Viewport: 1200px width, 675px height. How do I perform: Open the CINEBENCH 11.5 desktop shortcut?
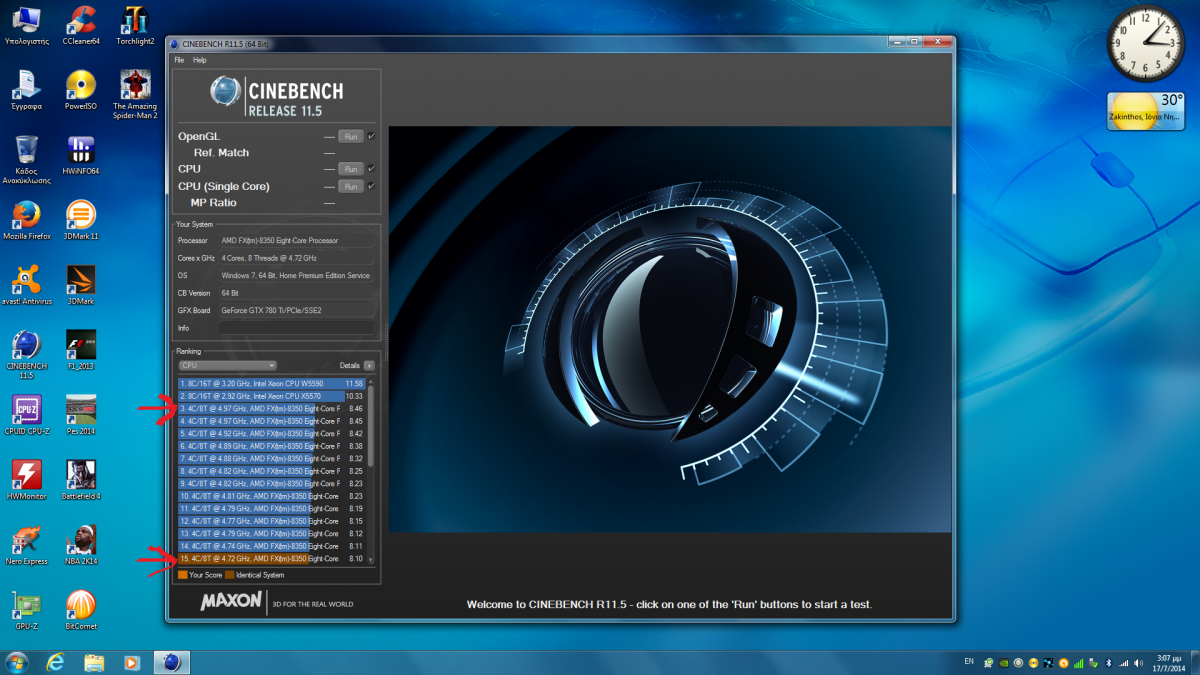click(x=27, y=354)
